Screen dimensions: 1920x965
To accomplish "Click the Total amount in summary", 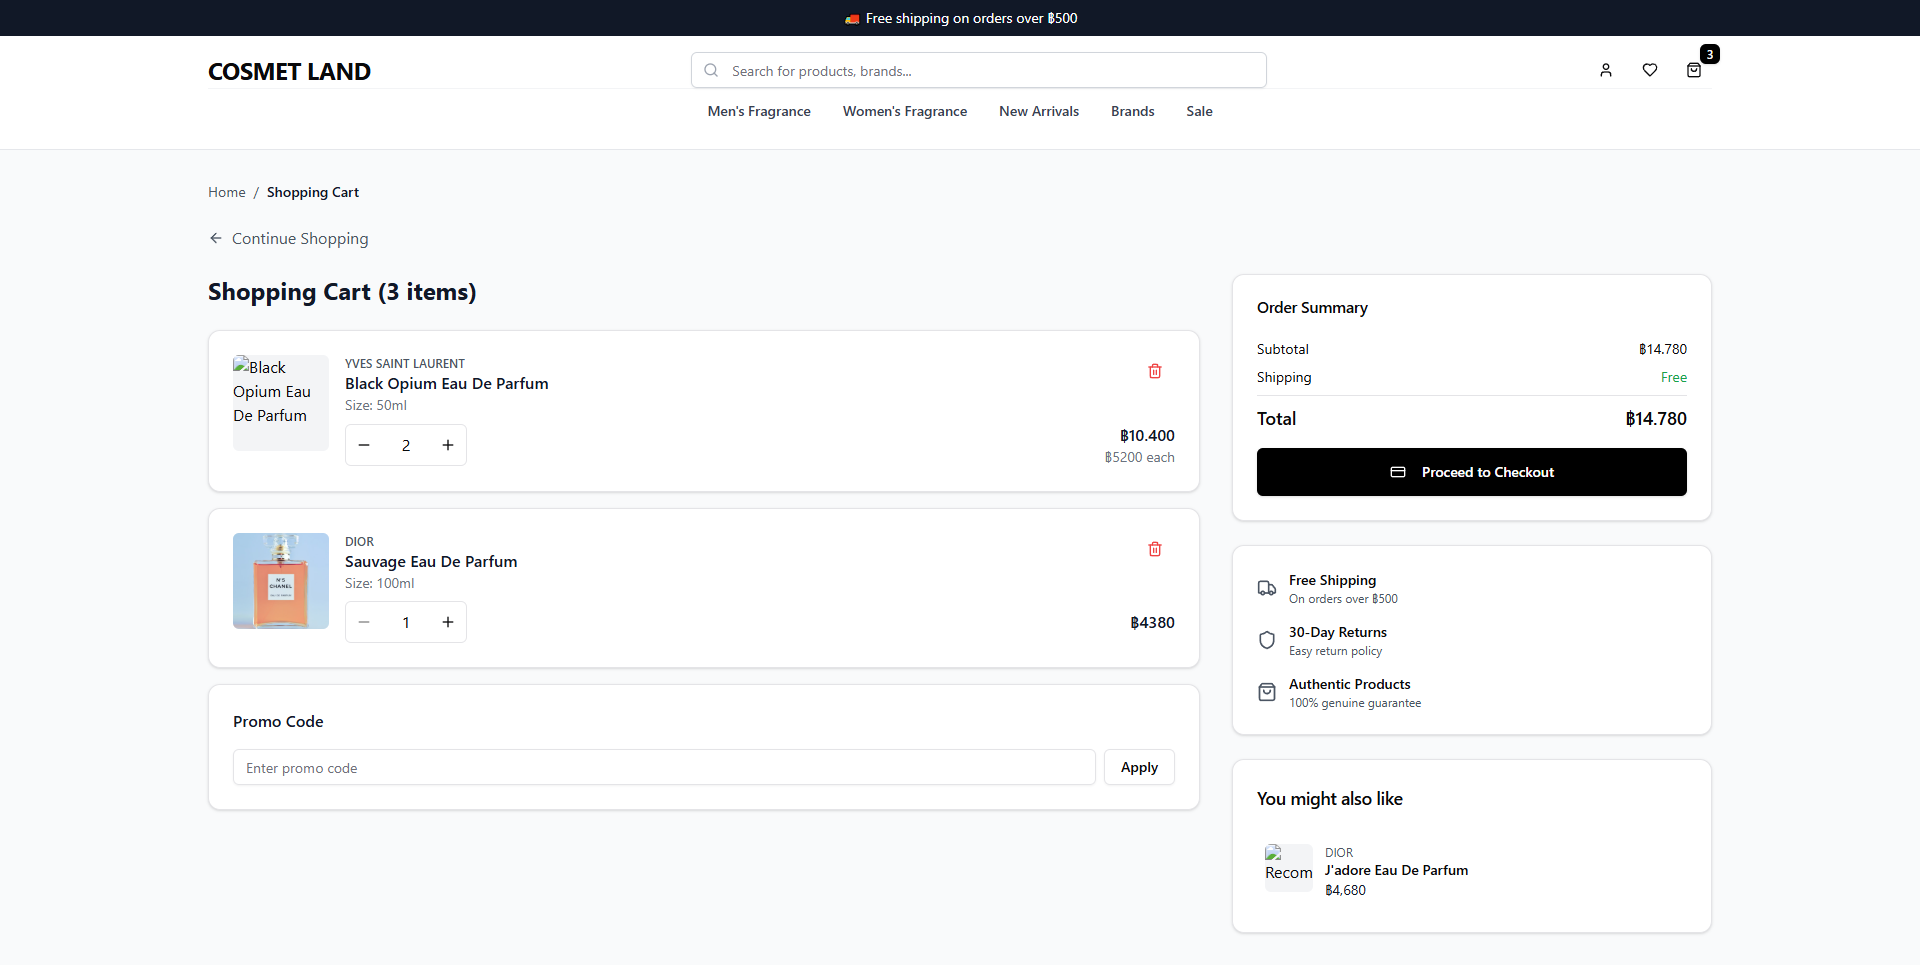I will pyautogui.click(x=1656, y=419).
